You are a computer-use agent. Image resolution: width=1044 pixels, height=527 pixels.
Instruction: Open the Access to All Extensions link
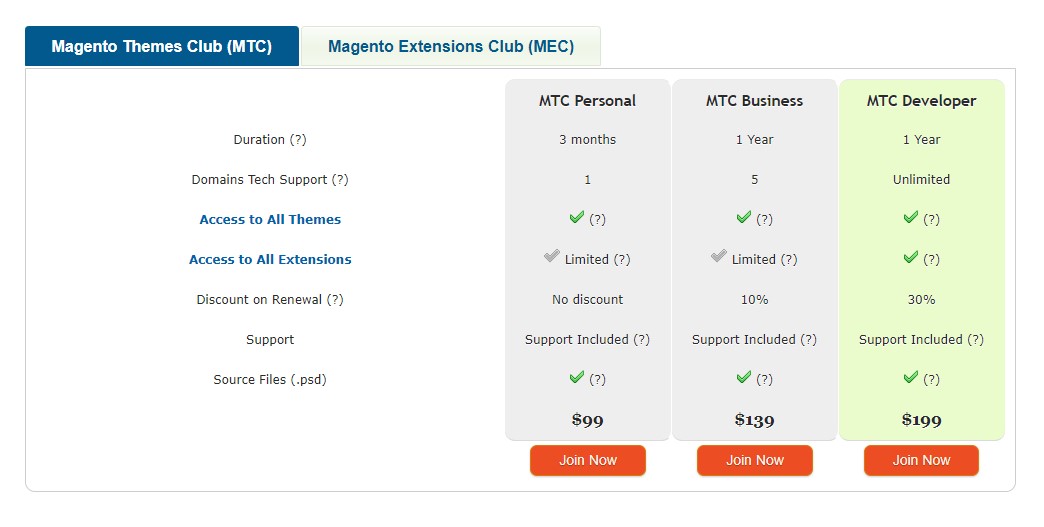click(270, 260)
